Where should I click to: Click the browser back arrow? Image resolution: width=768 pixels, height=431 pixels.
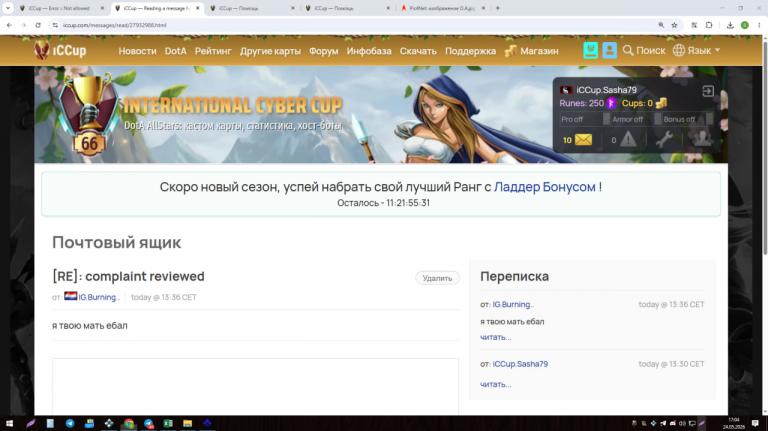pyautogui.click(x=9, y=25)
